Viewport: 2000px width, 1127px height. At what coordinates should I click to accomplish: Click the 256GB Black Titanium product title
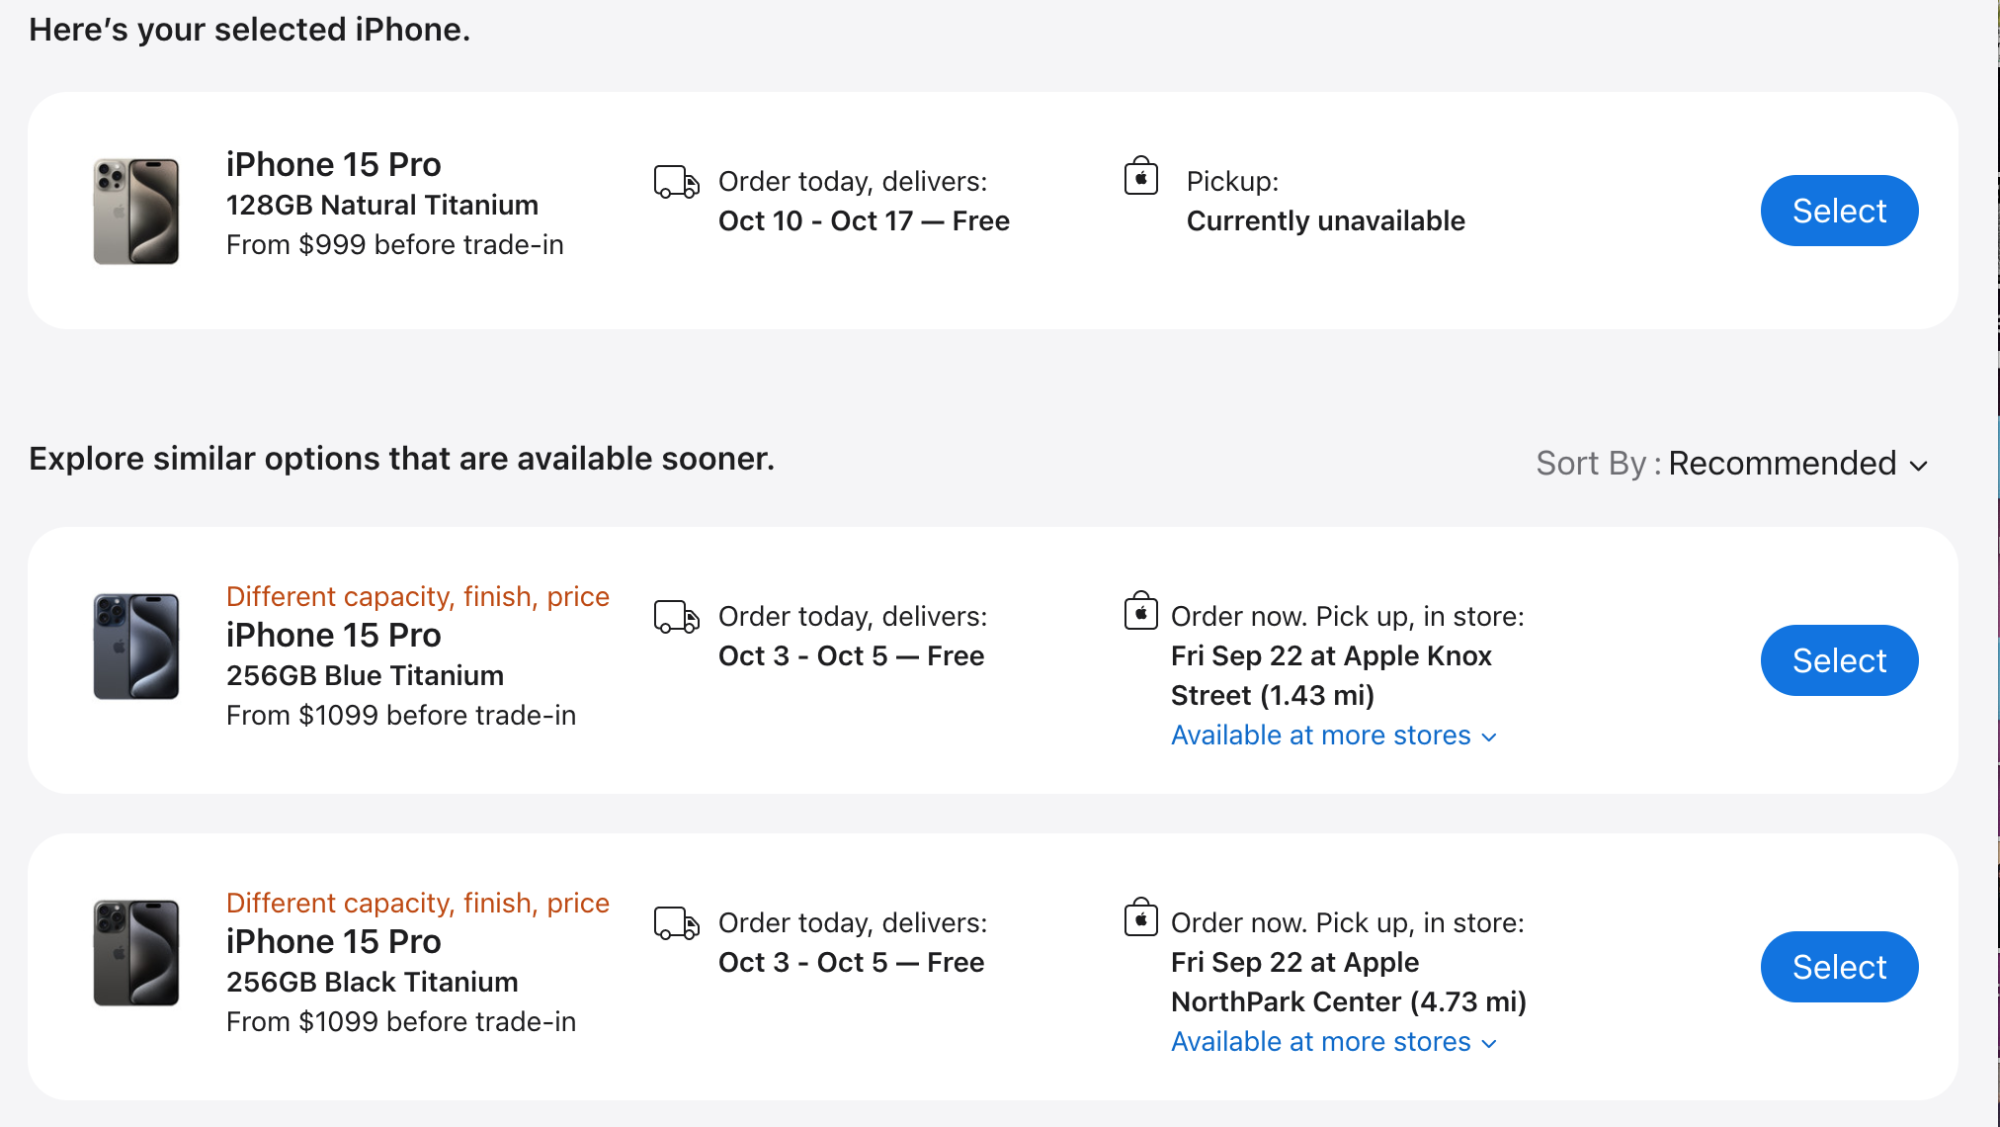tap(372, 982)
